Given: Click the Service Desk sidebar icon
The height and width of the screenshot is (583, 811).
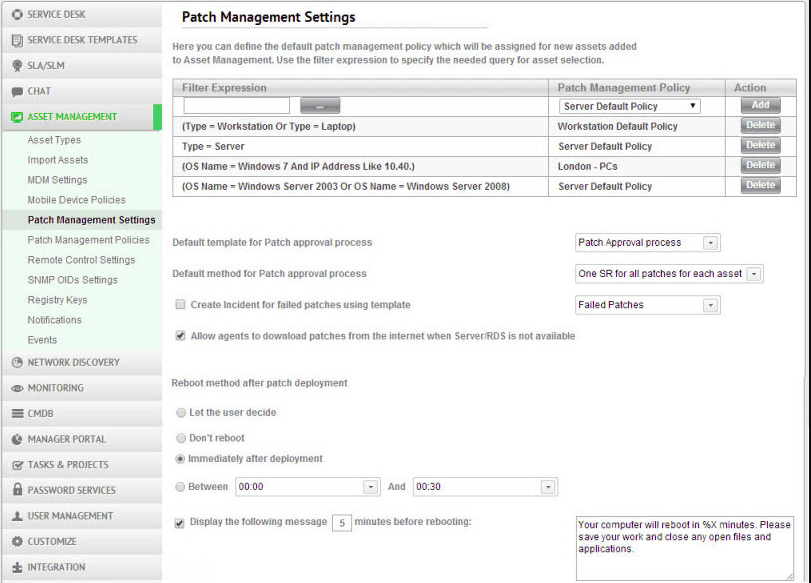Looking at the screenshot, I should (x=17, y=14).
